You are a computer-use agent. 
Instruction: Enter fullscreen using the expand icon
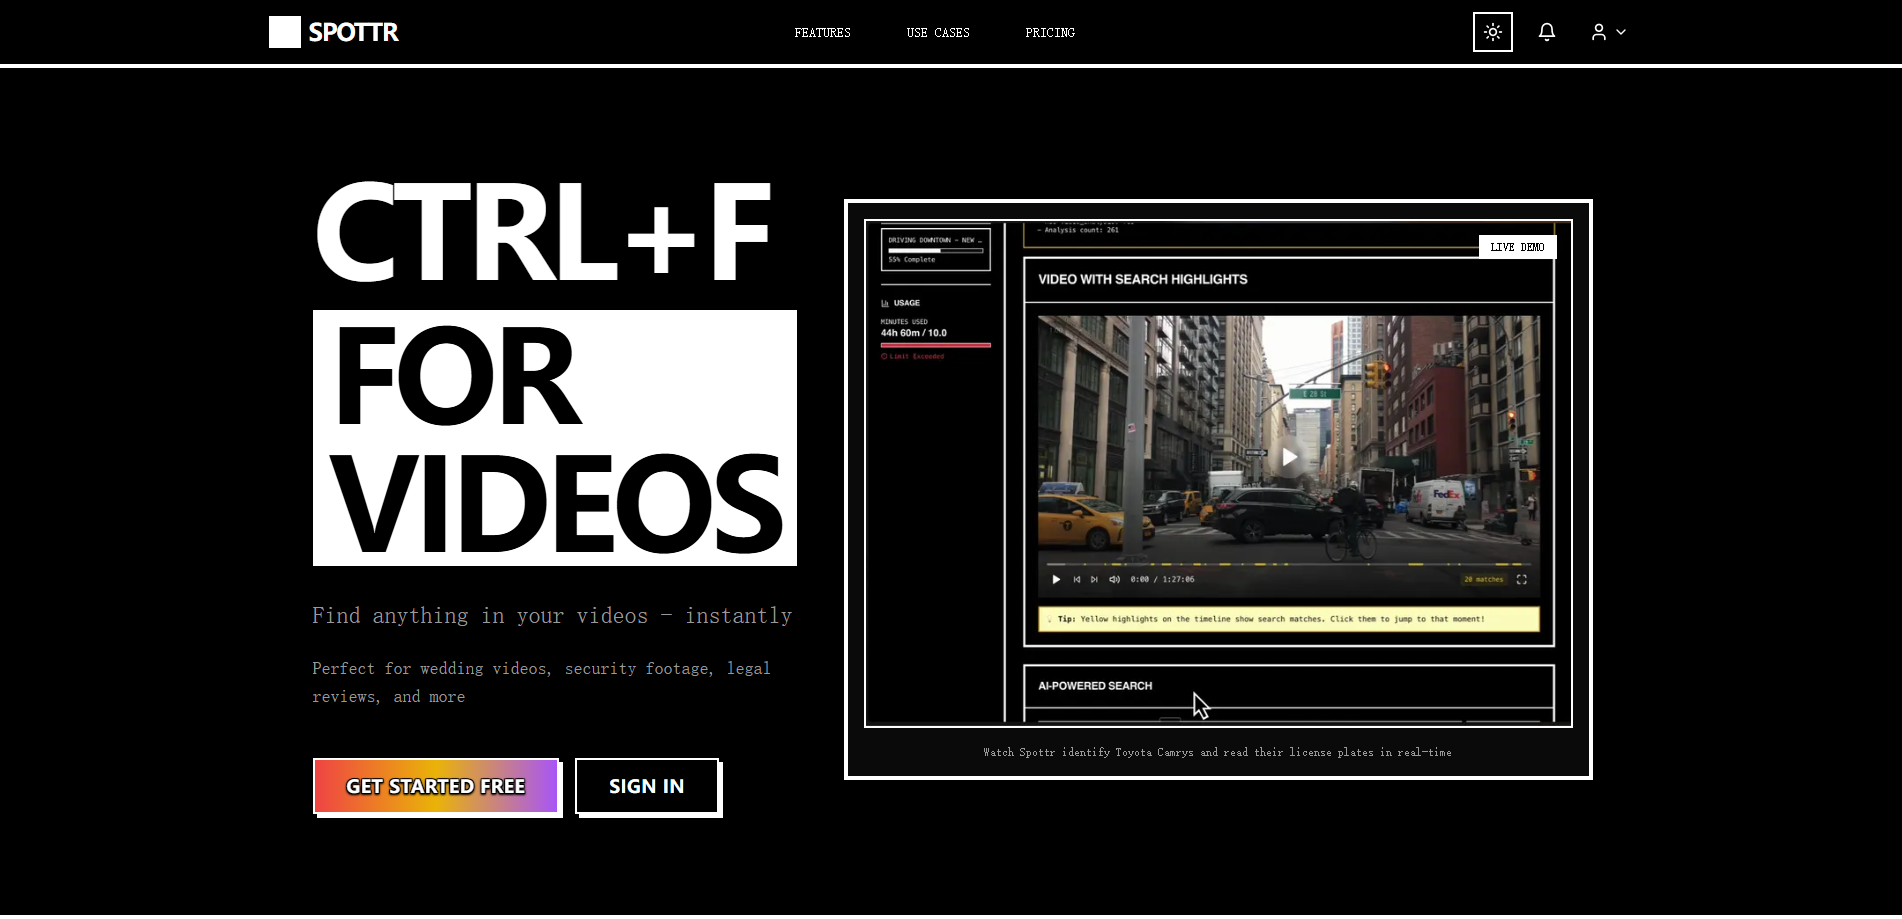[x=1522, y=579]
